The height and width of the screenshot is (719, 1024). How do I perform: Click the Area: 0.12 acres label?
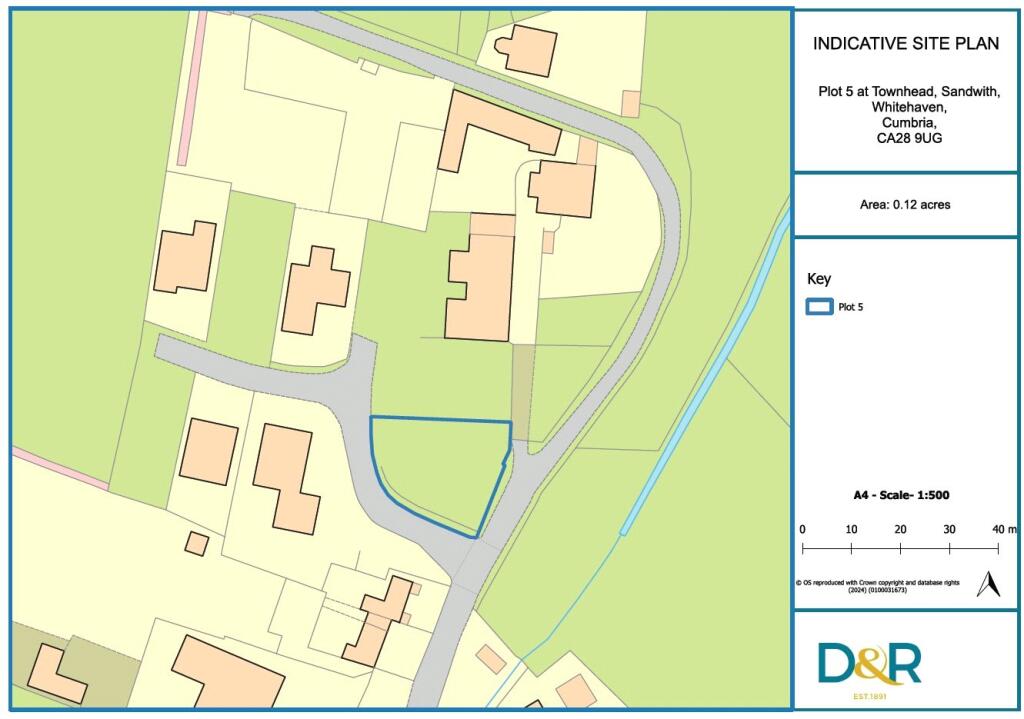pos(904,205)
